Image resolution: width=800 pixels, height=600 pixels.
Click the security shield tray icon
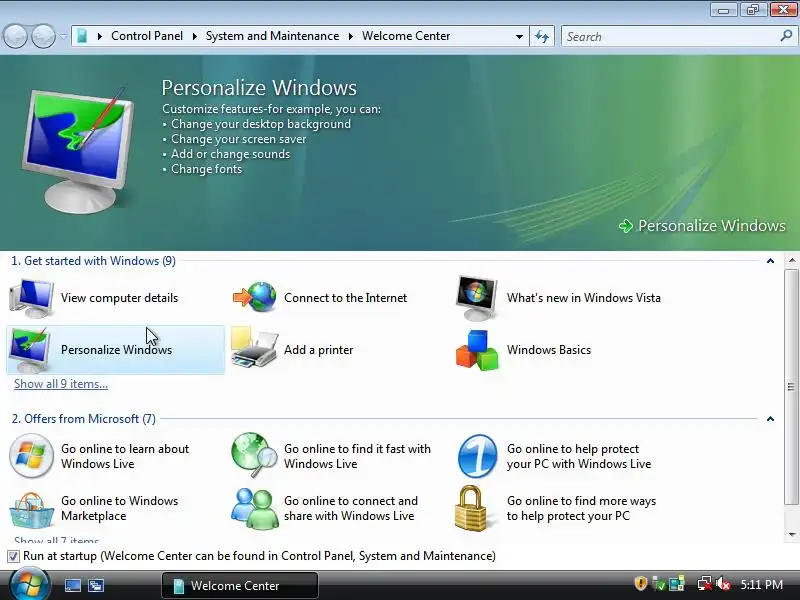641,583
